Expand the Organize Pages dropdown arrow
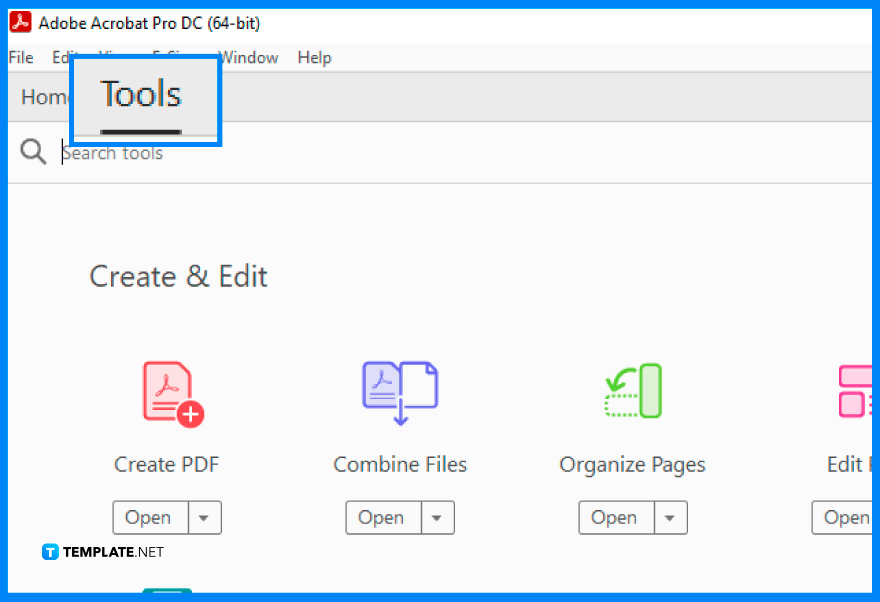The height and width of the screenshot is (602, 880). pyautogui.click(x=670, y=517)
